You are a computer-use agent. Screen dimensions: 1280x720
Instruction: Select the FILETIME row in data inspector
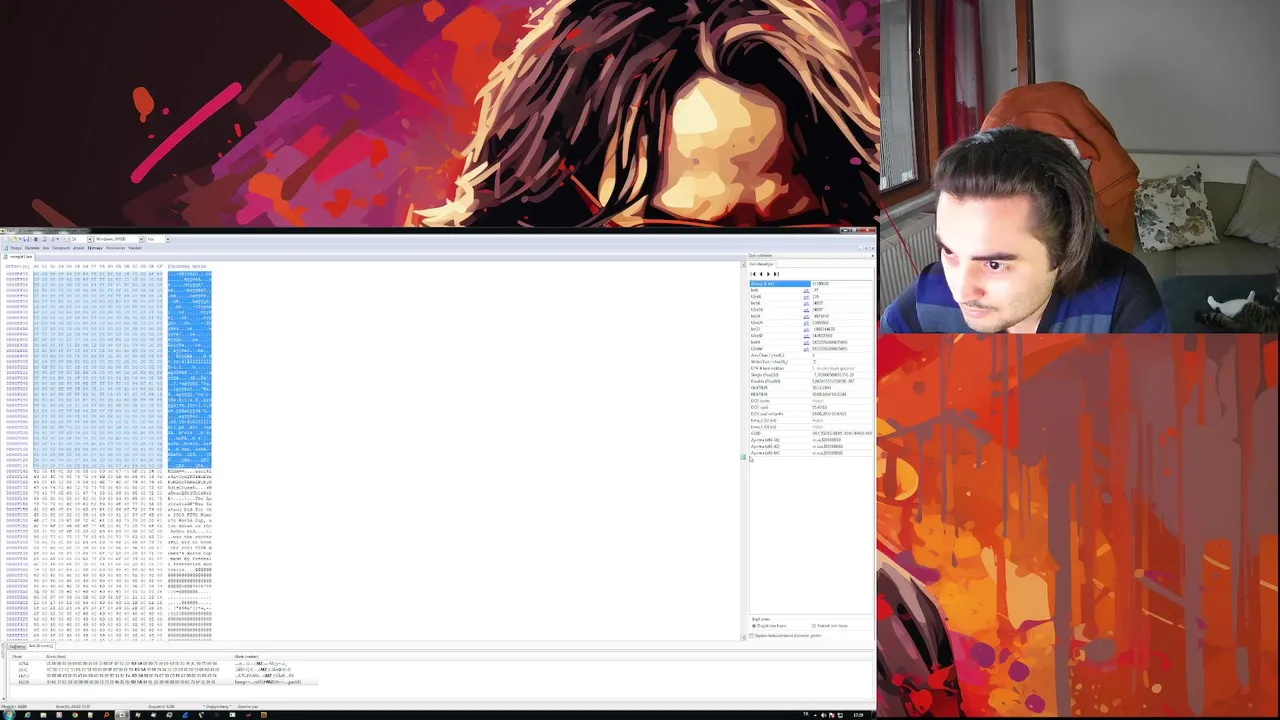810,394
